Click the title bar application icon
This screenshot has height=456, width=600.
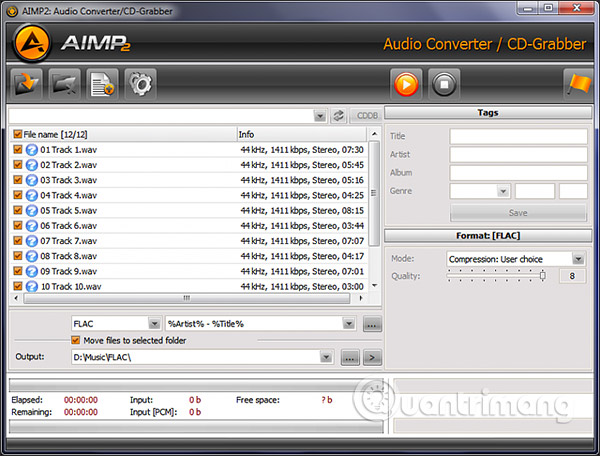click(x=12, y=11)
